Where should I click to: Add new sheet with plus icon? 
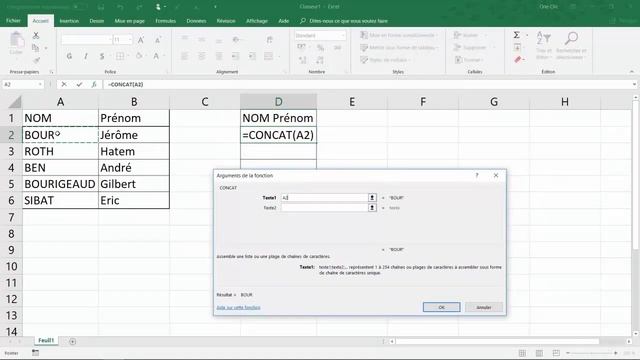click(72, 341)
